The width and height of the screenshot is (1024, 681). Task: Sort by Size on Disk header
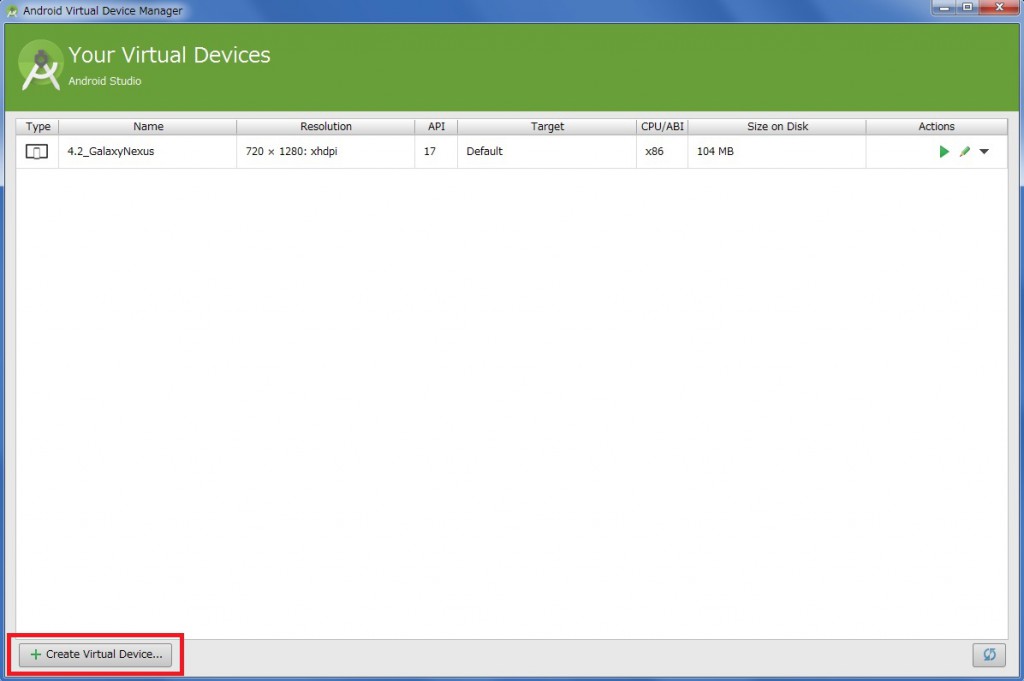(777, 127)
